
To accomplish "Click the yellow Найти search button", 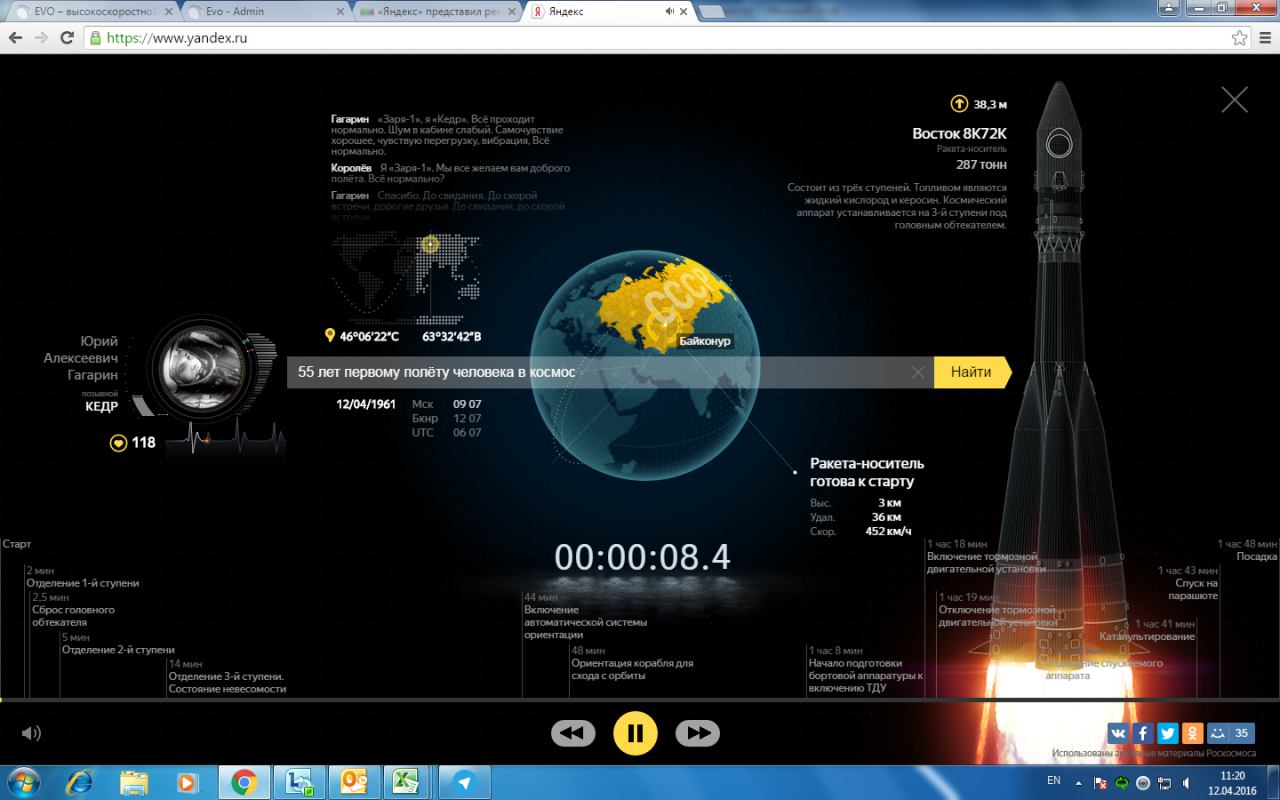I will click(971, 372).
